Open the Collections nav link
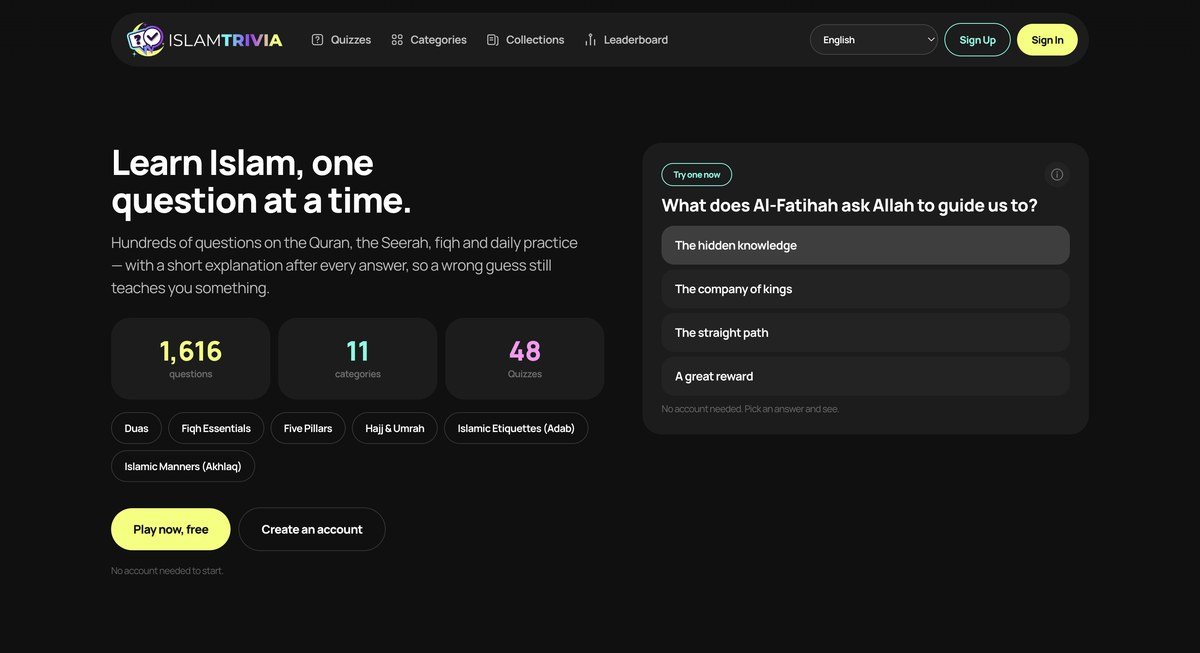Viewport: 1200px width, 653px height. point(525,40)
